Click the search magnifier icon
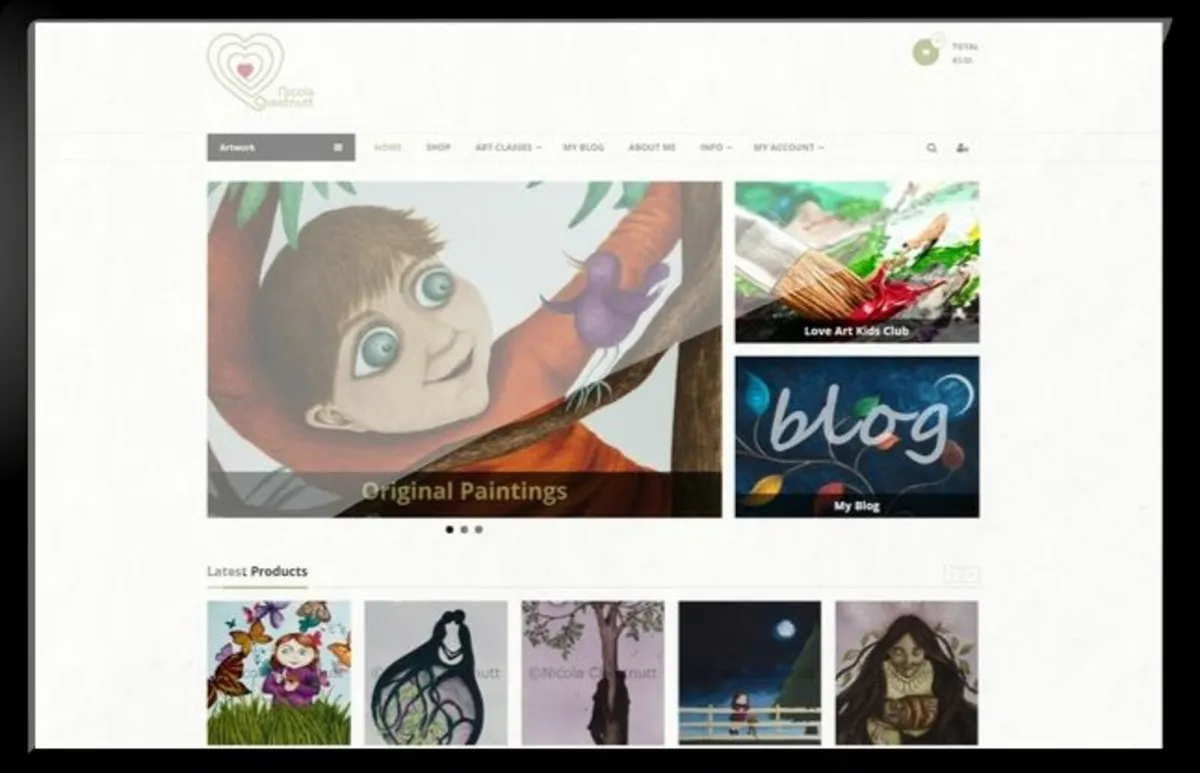 (x=931, y=148)
